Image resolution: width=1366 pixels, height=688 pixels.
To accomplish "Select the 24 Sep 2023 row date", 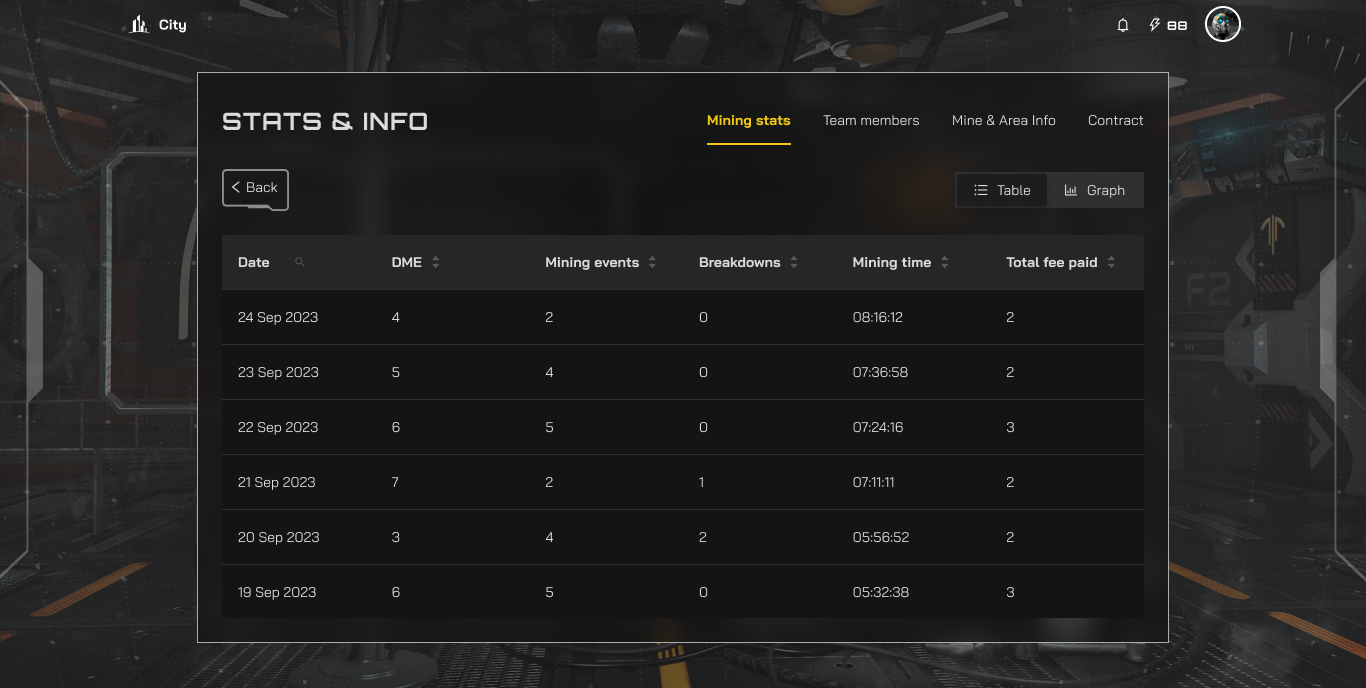I will pyautogui.click(x=278, y=317).
